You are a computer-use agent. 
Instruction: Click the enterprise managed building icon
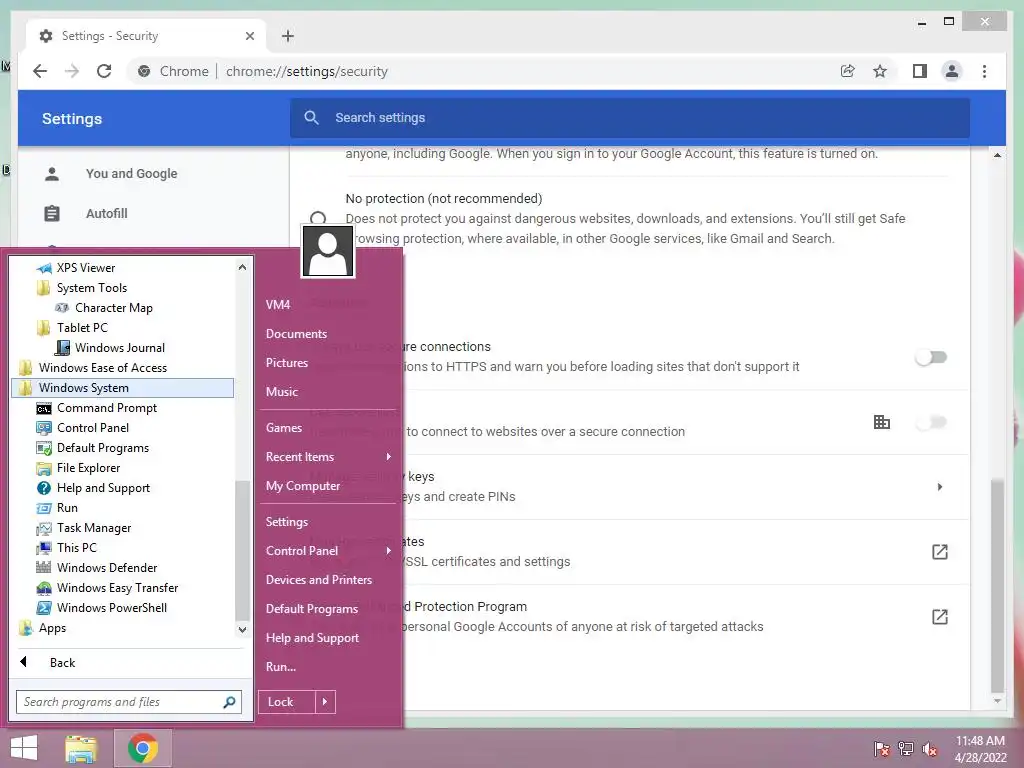882,422
